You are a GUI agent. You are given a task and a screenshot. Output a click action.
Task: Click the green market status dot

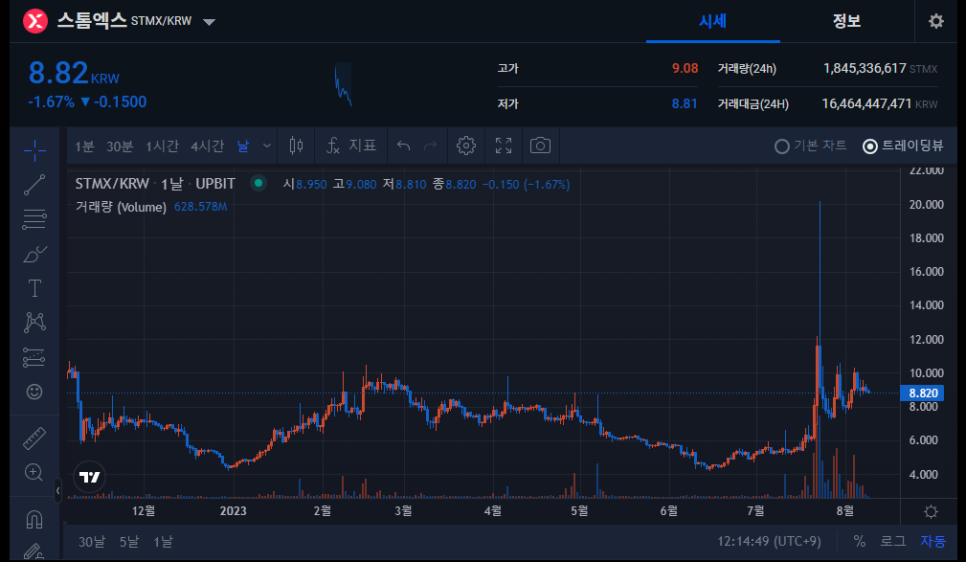tap(259, 183)
